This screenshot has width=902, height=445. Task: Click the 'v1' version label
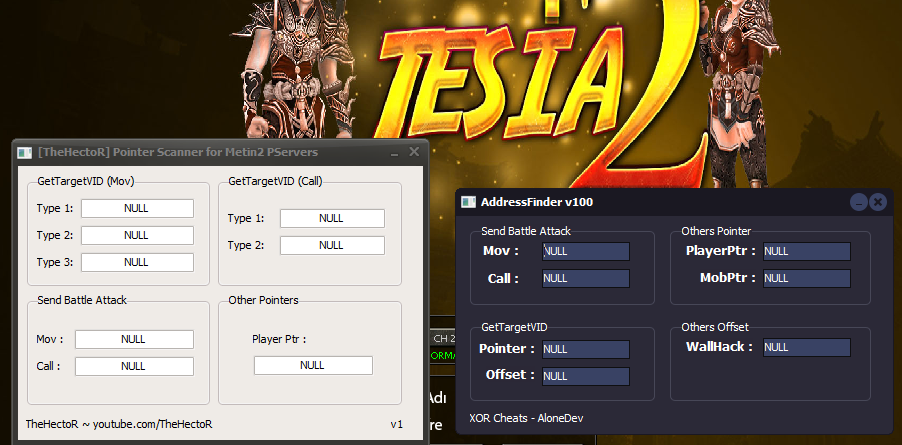[x=397, y=424]
